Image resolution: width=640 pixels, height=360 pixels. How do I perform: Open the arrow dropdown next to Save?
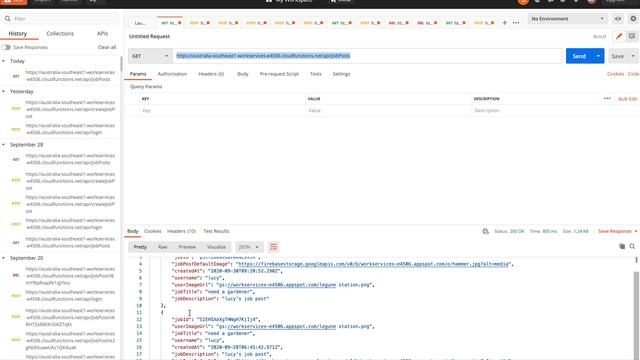coord(633,56)
